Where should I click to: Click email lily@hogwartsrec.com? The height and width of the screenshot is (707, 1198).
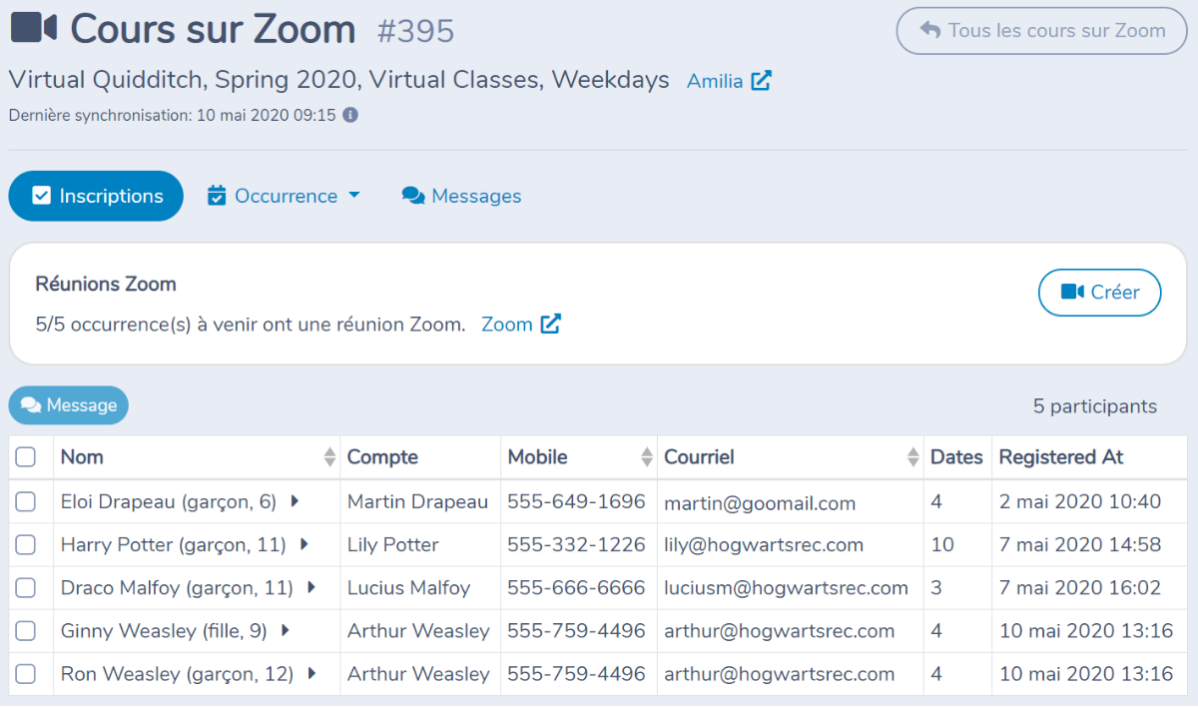tap(764, 545)
